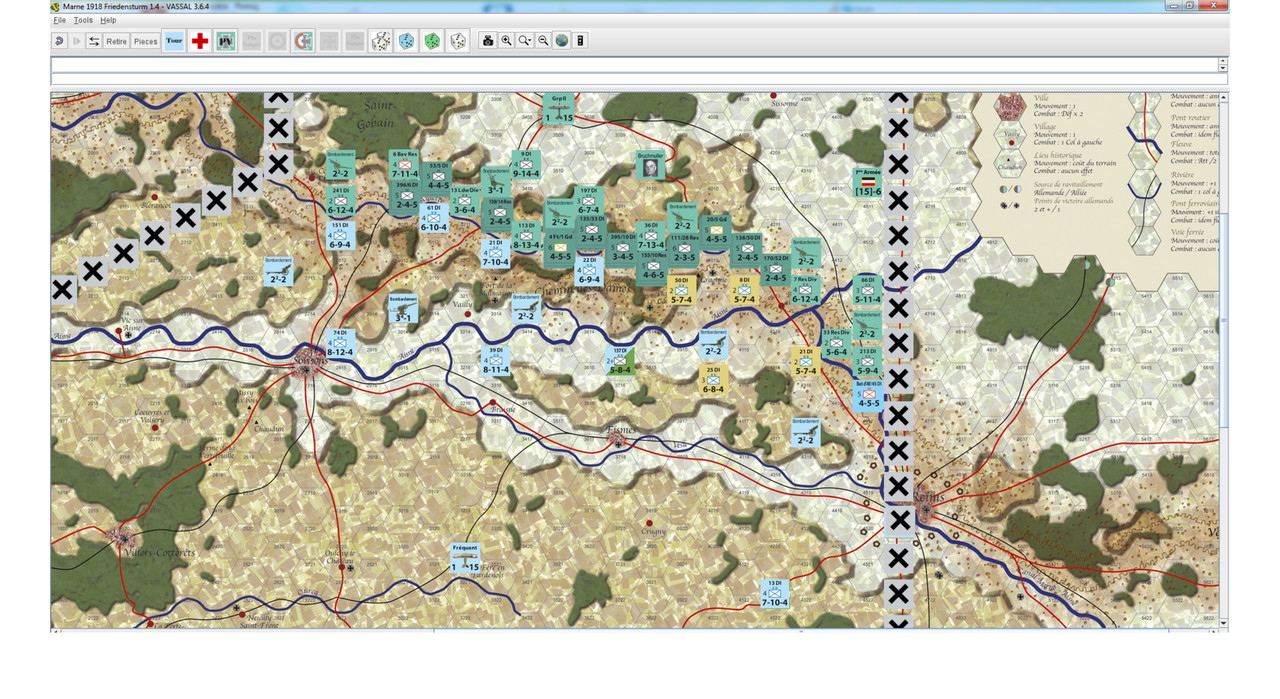Select the 61 DI counter
The width and height of the screenshot is (1280, 699).
tap(433, 218)
